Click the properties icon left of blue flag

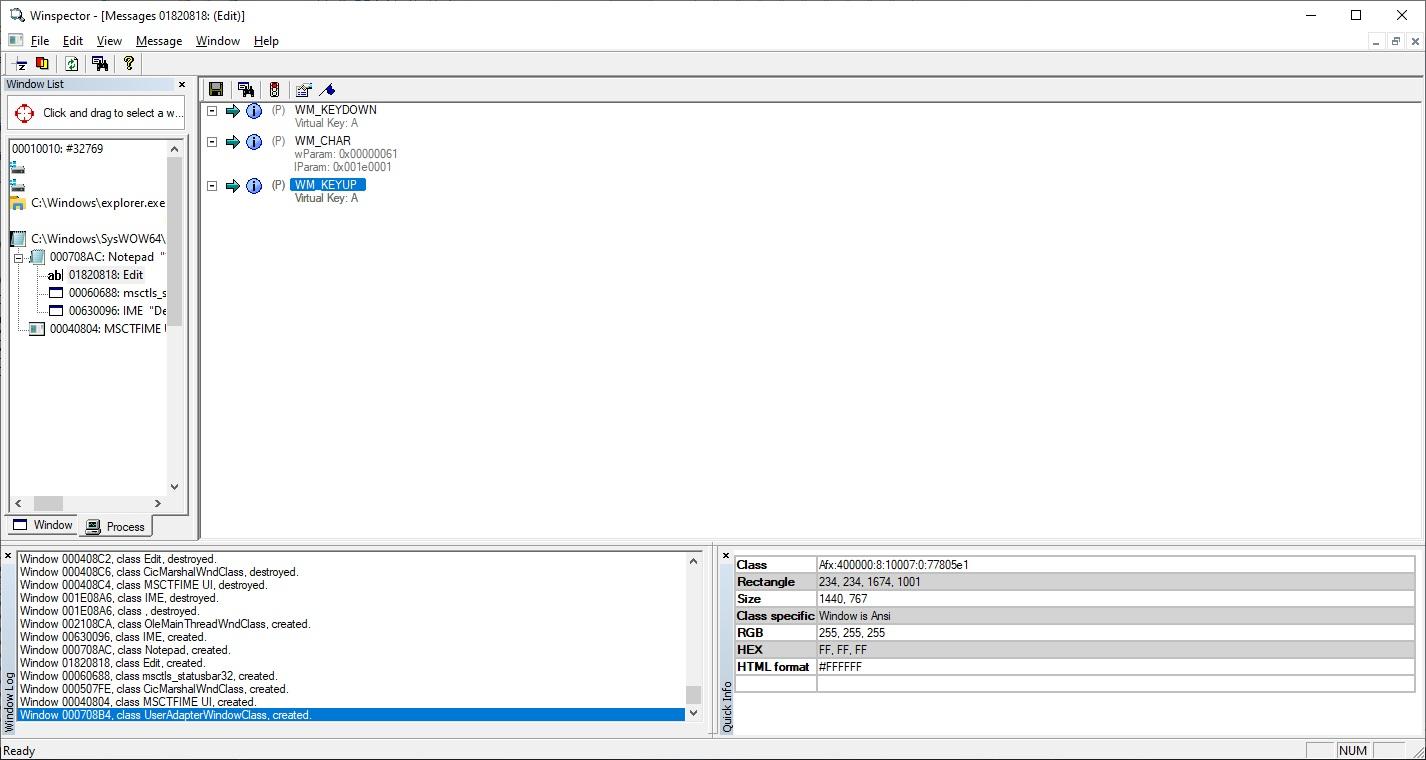(x=304, y=90)
